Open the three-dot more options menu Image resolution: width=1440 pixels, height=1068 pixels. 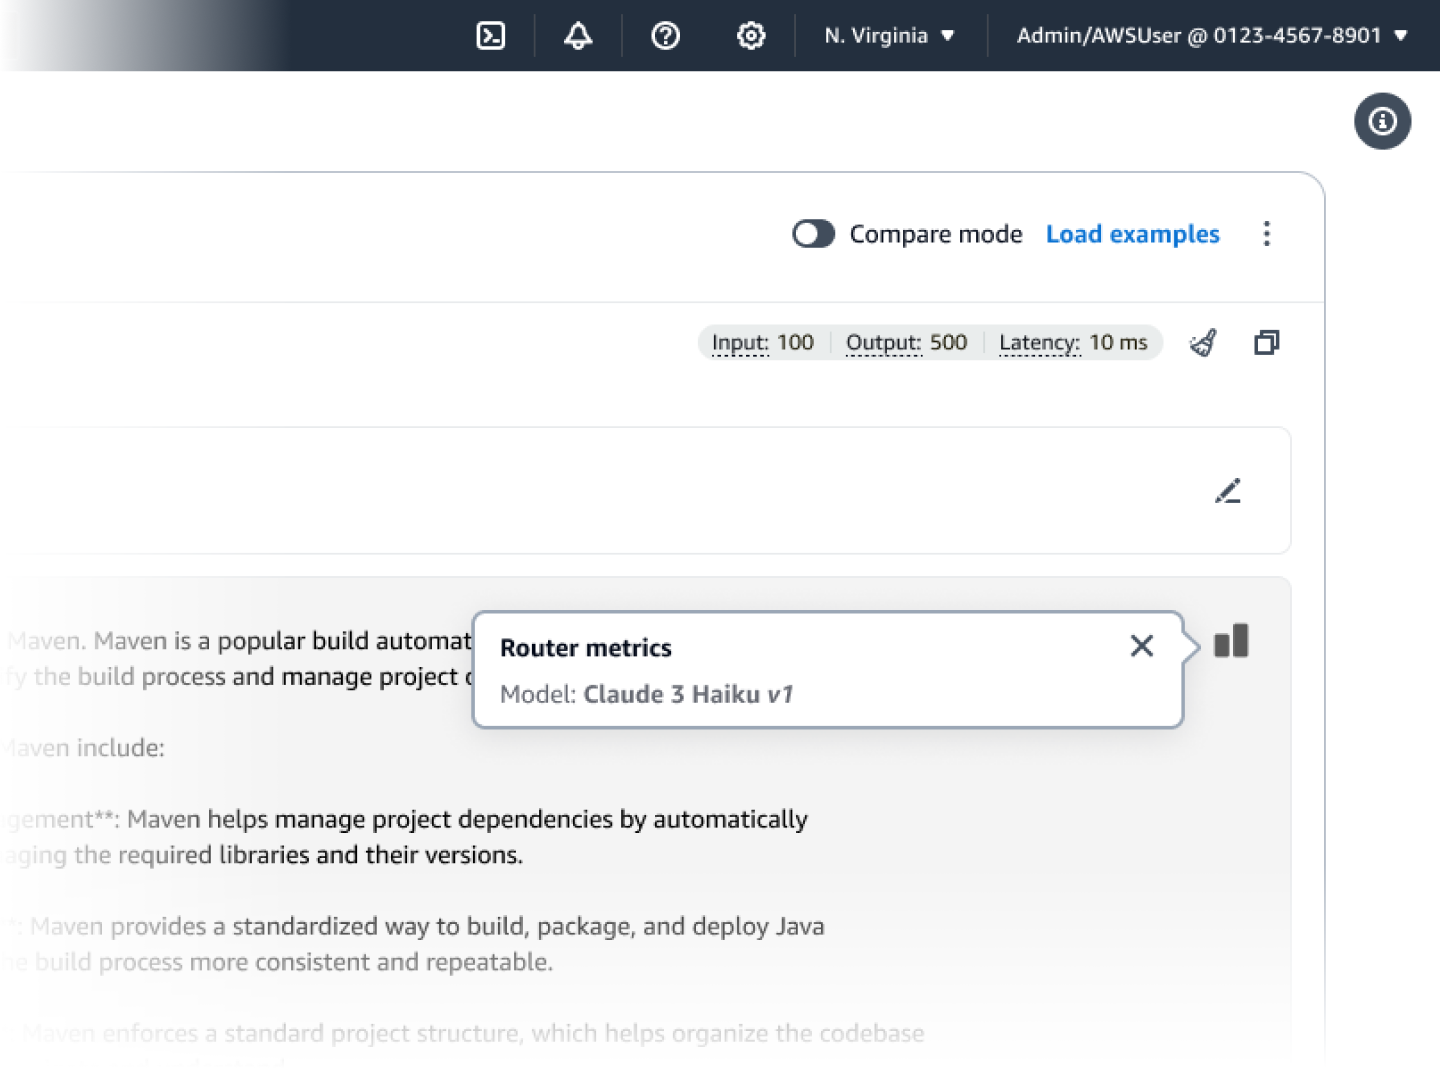pyautogui.click(x=1266, y=234)
